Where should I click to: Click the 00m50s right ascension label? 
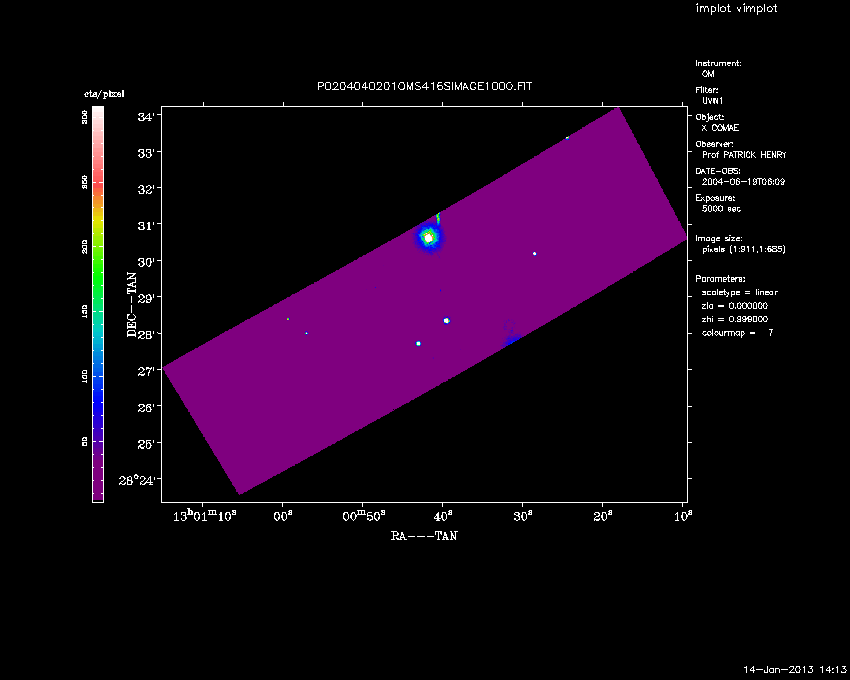(x=364, y=516)
